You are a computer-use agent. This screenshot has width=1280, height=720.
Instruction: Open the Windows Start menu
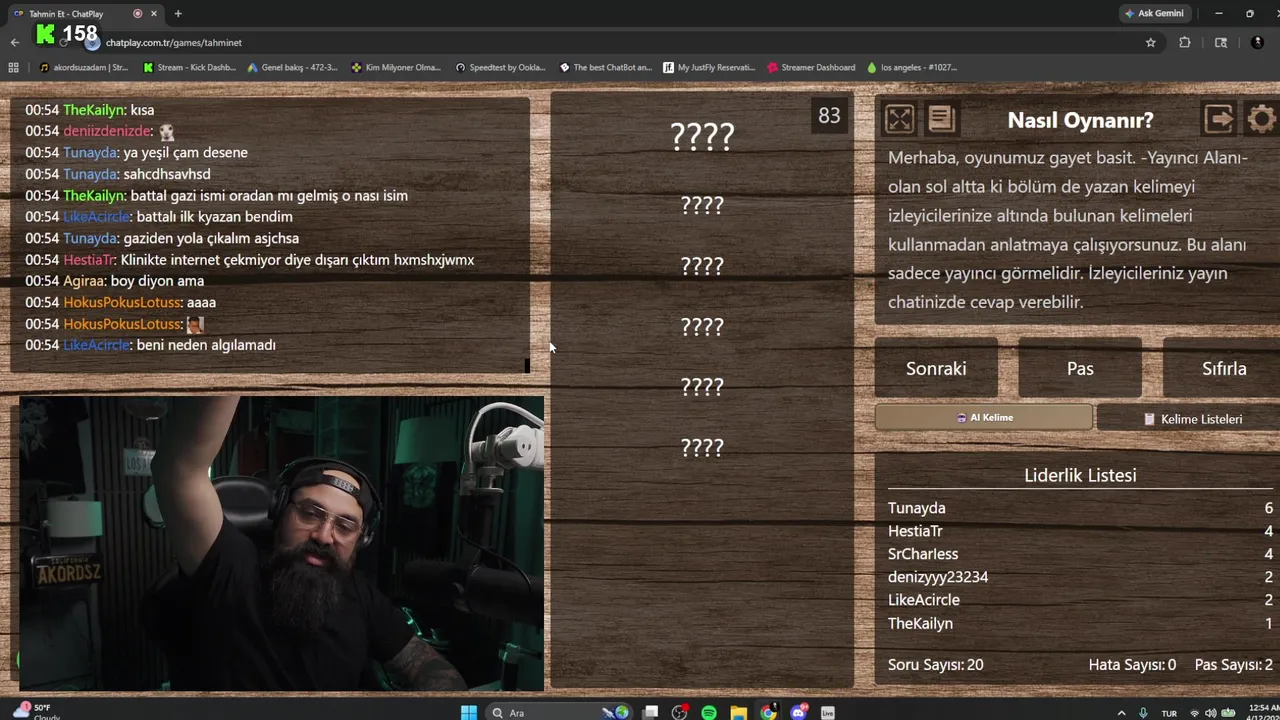tap(469, 712)
